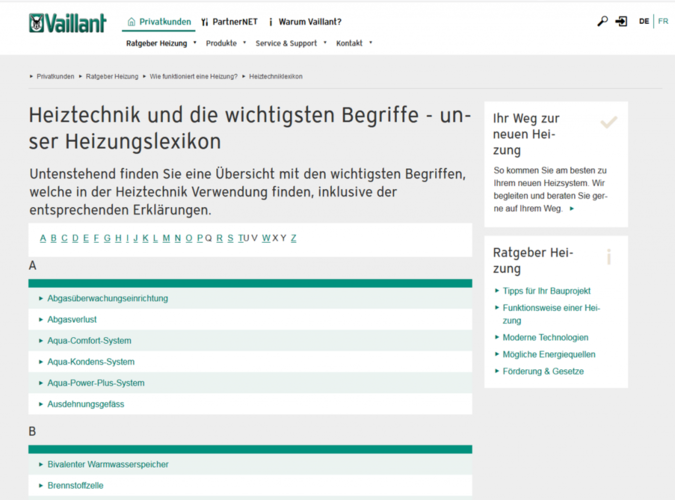Click the PartnerNET tools icon
Viewport: 675px width, 500px height.
(204, 22)
